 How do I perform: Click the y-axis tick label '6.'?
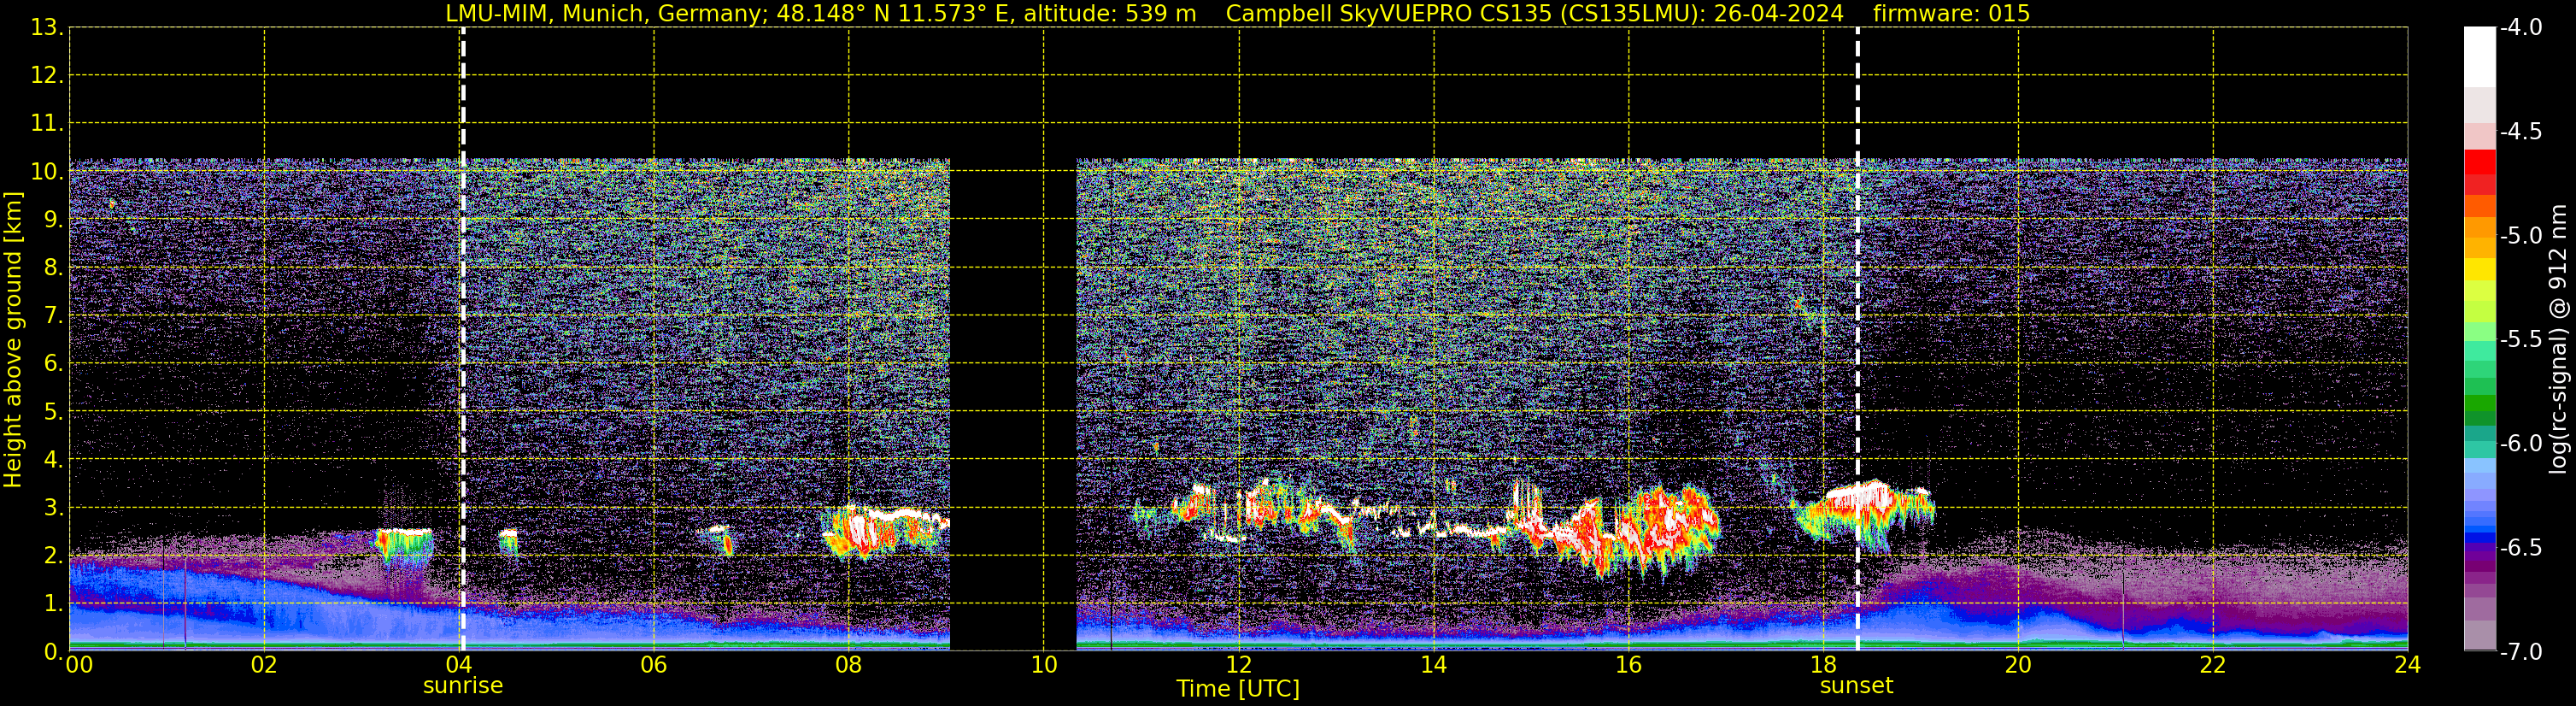(54, 363)
